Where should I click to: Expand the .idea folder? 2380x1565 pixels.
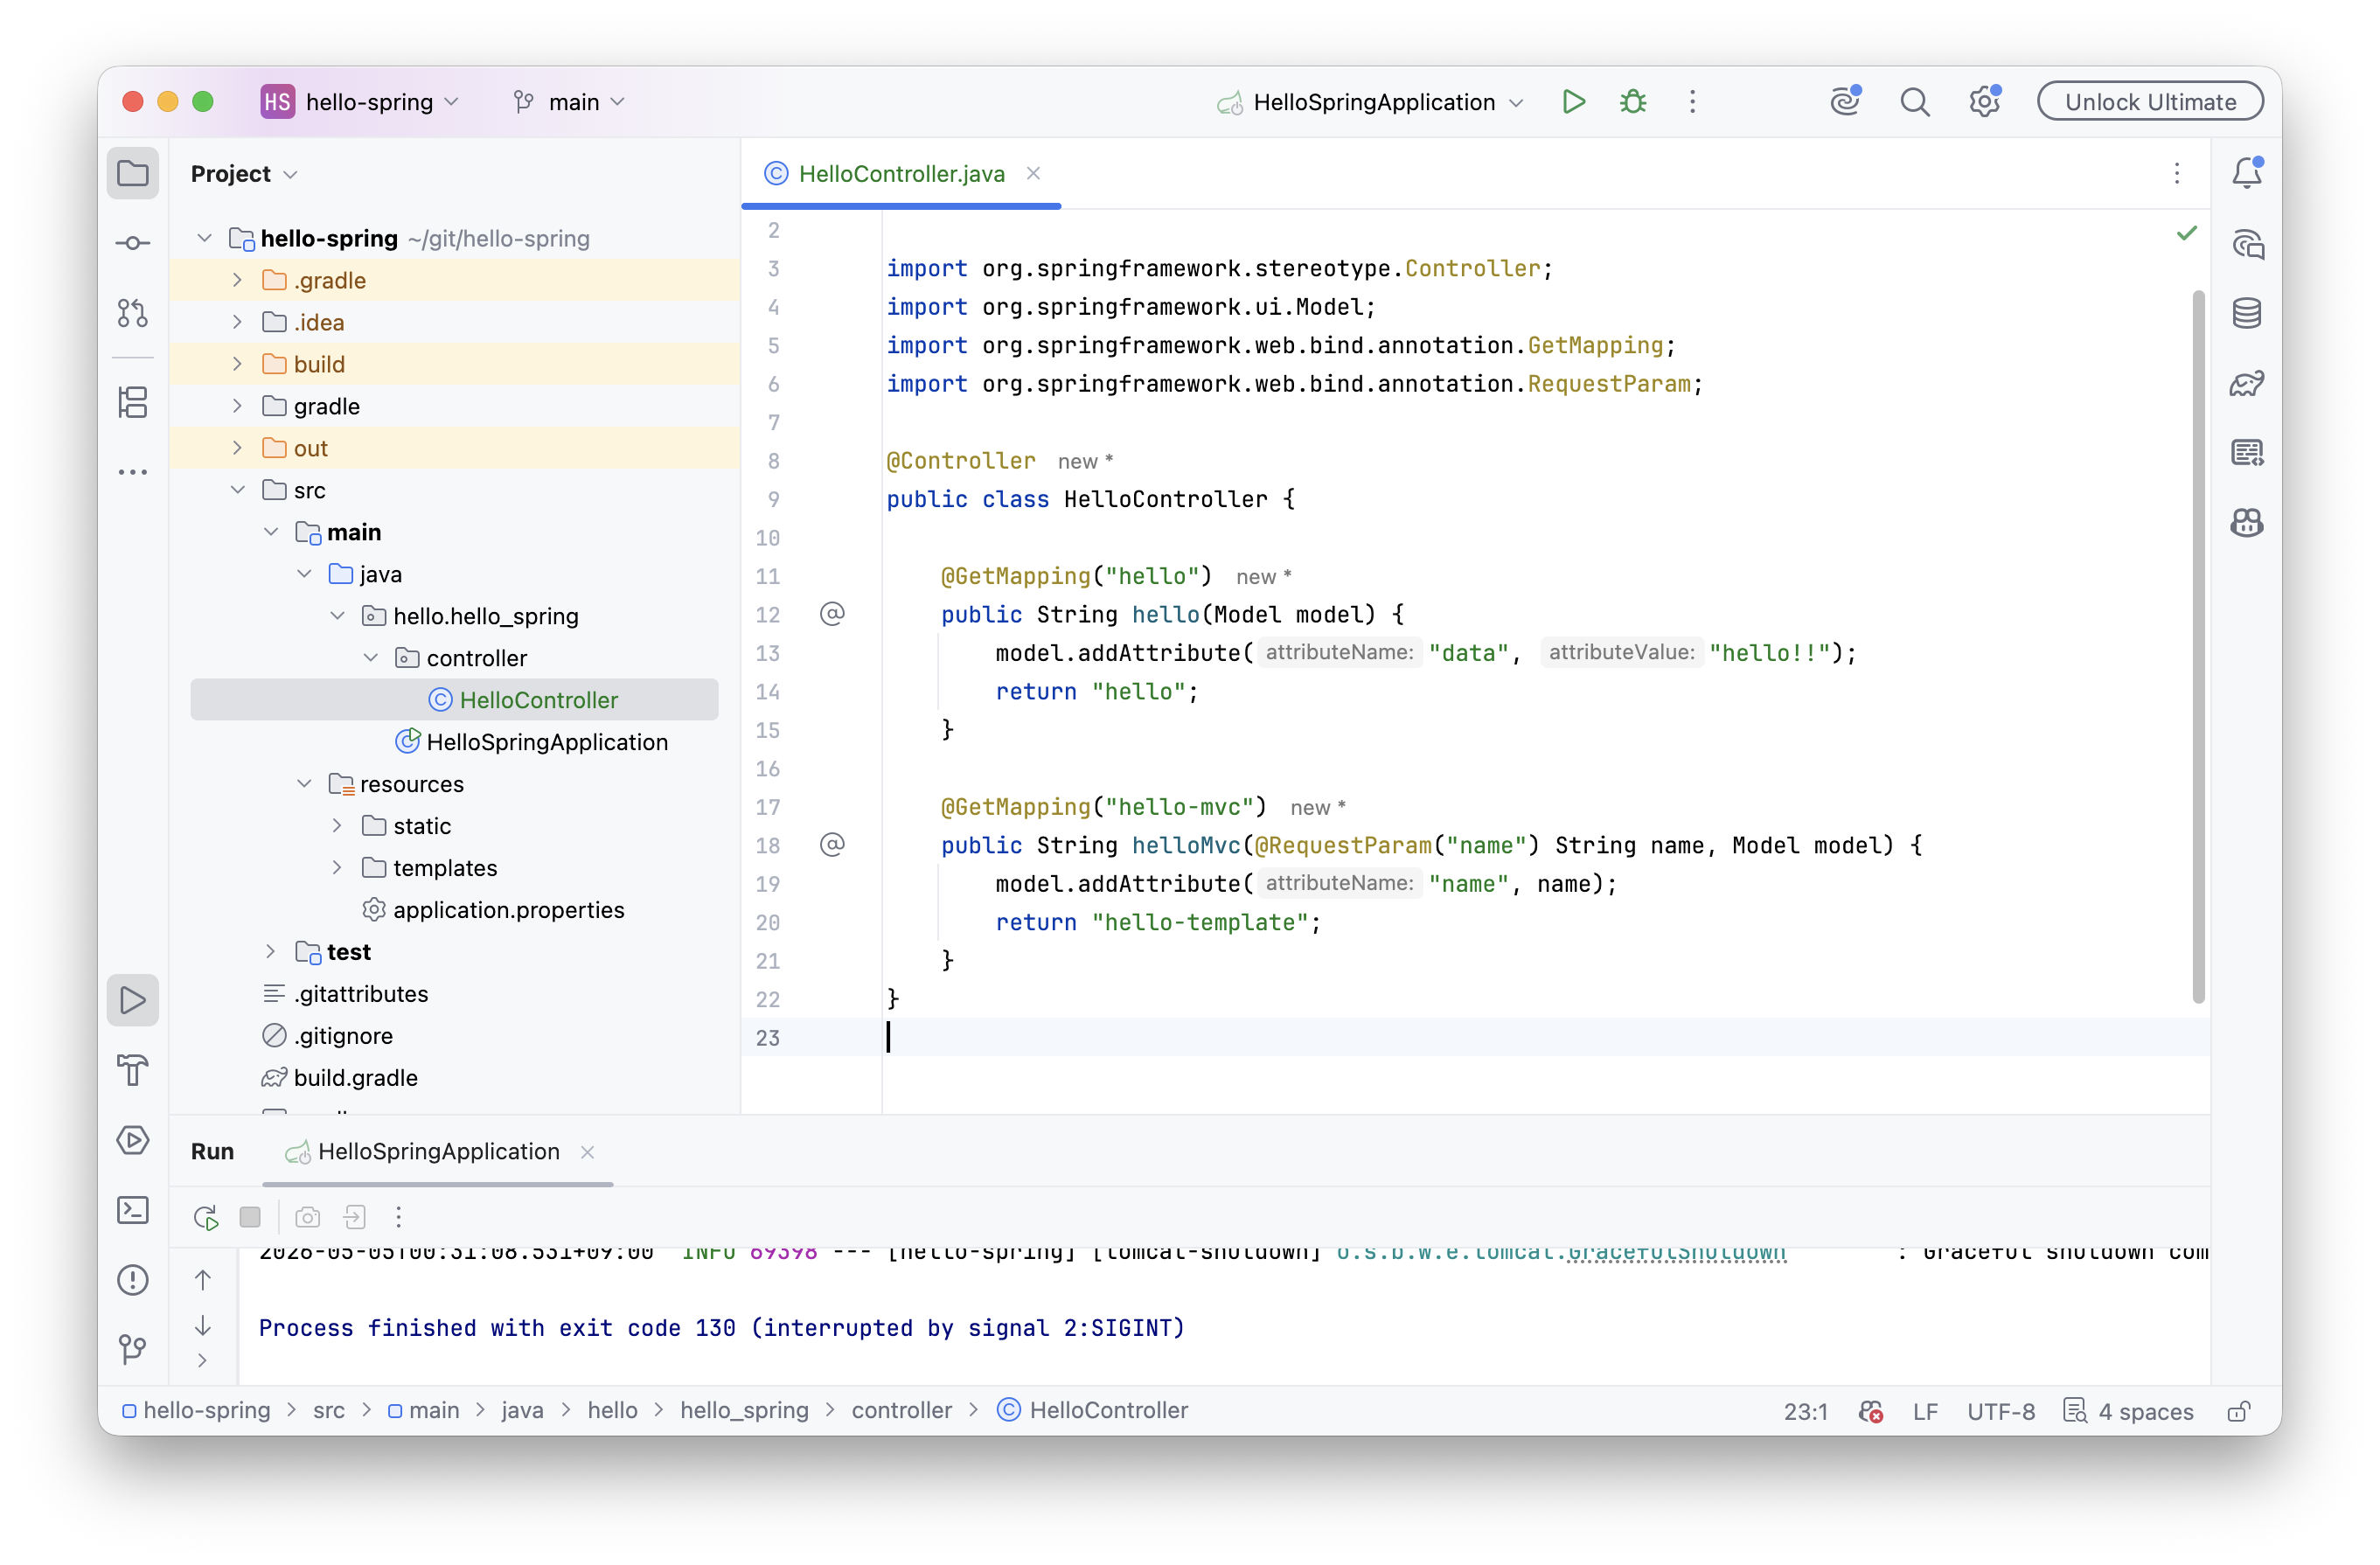tap(237, 322)
